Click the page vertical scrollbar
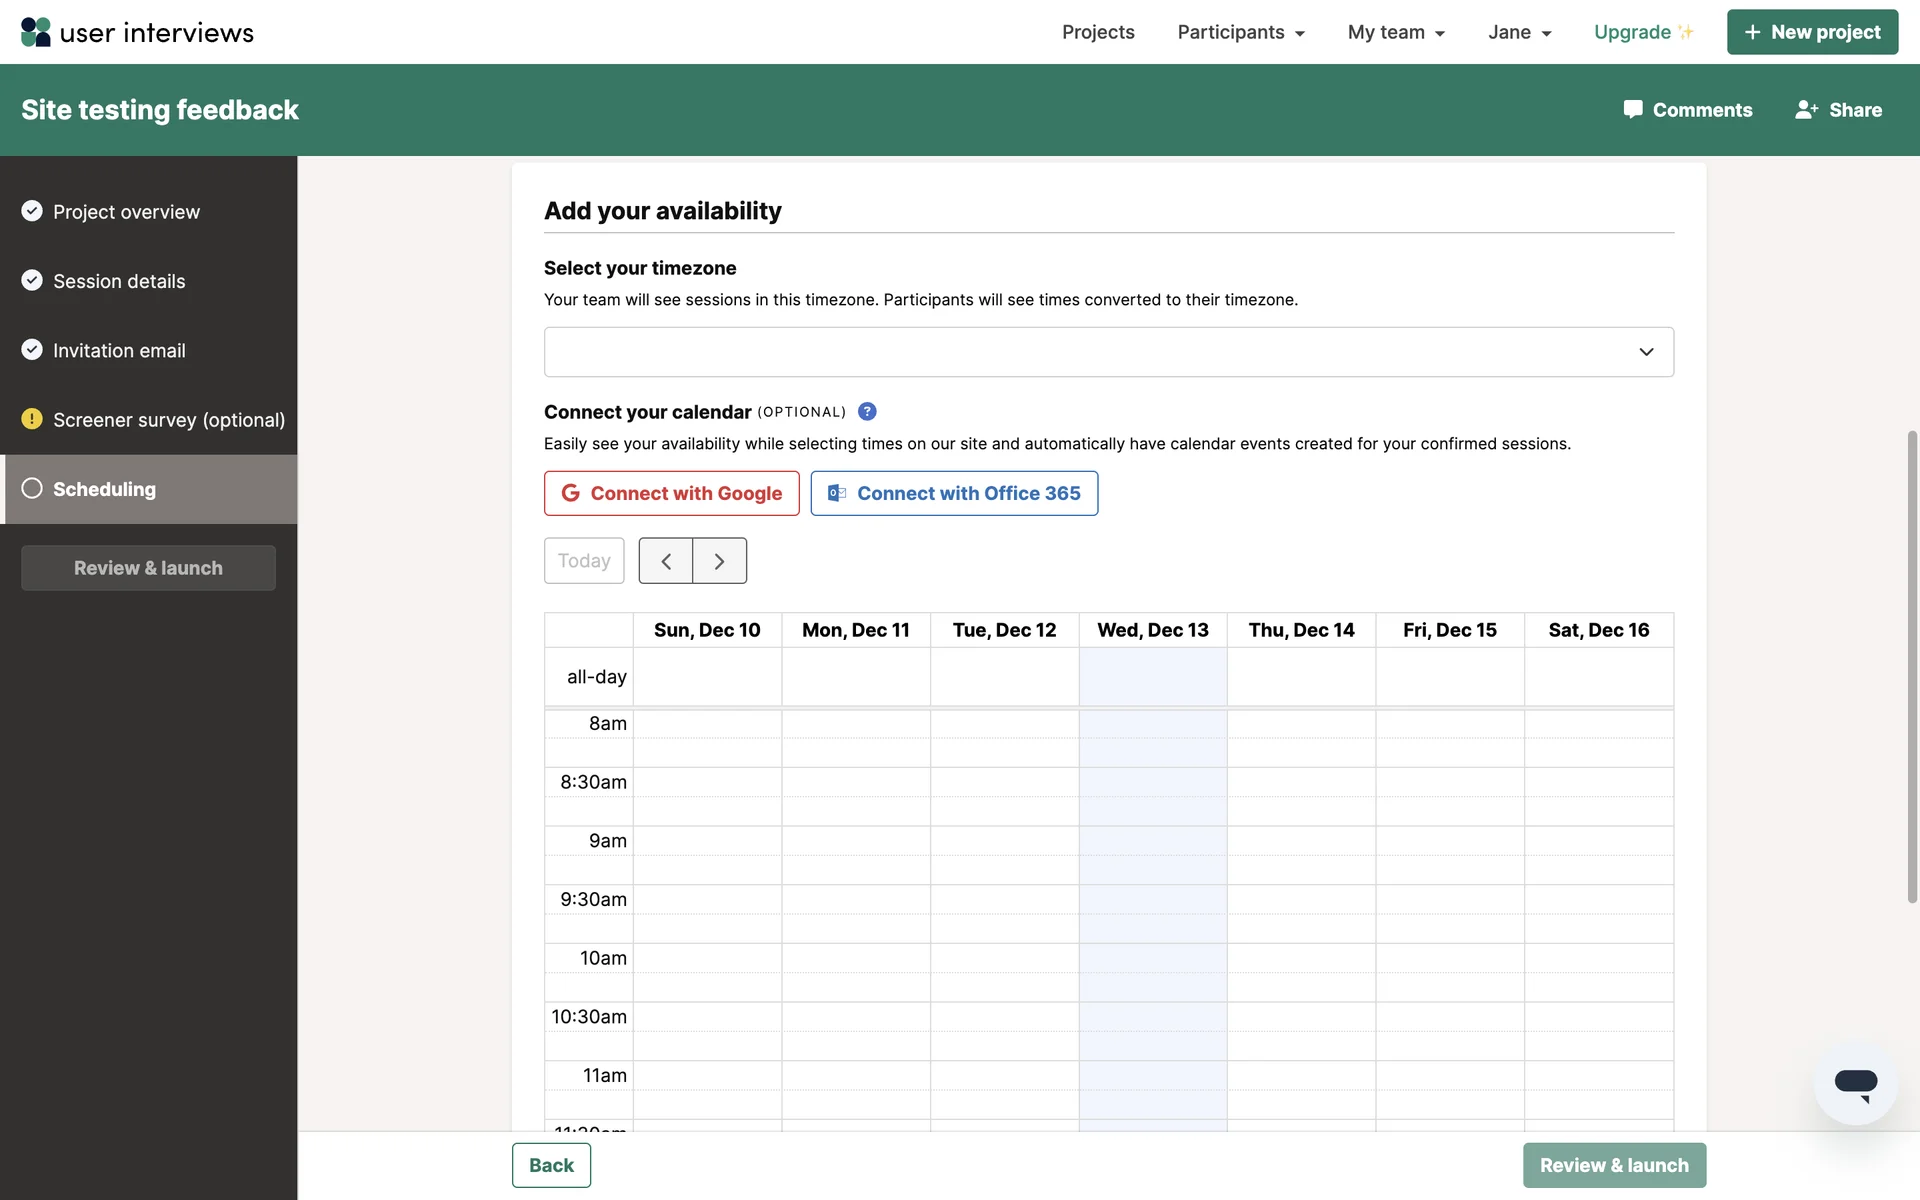1920x1200 pixels. (x=1912, y=666)
